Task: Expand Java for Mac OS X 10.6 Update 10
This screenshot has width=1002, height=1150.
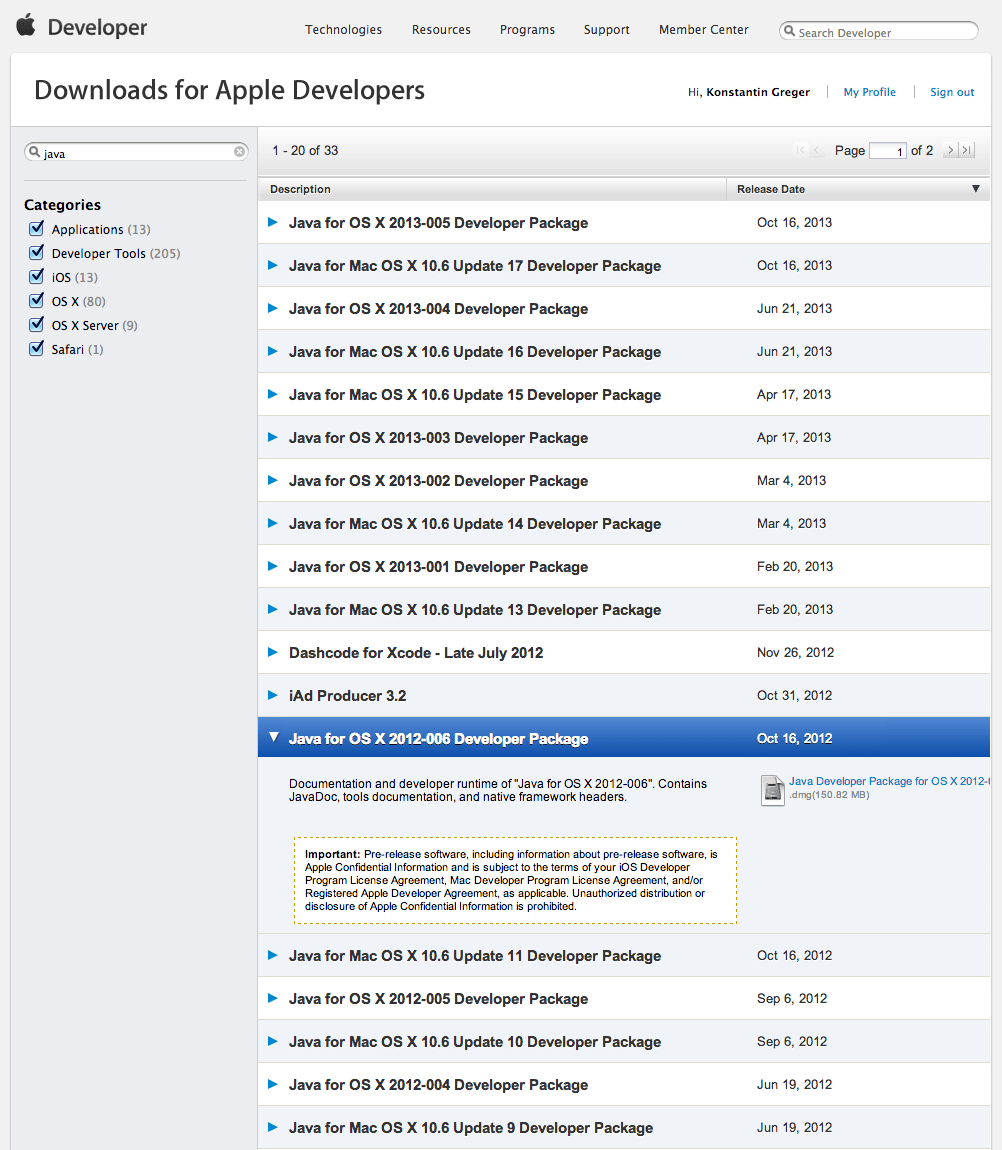Action: click(273, 1041)
